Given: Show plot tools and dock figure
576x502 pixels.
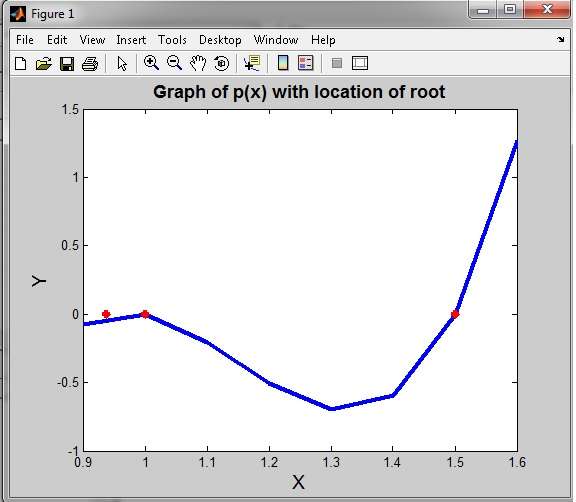Looking at the screenshot, I should coord(360,63).
